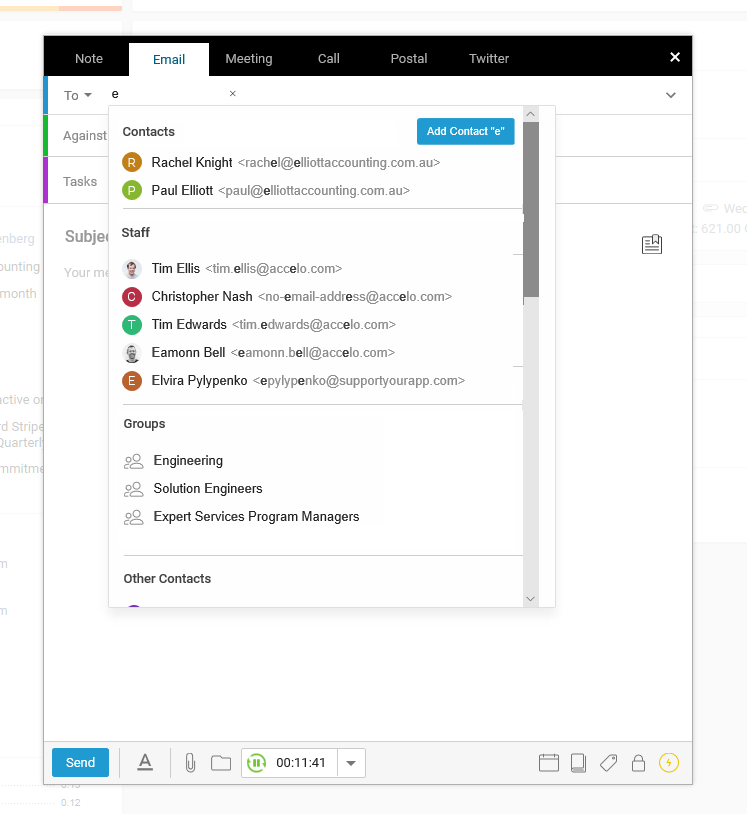The height and width of the screenshot is (814, 747).
Task: Pause the running green timer
Action: [256, 763]
